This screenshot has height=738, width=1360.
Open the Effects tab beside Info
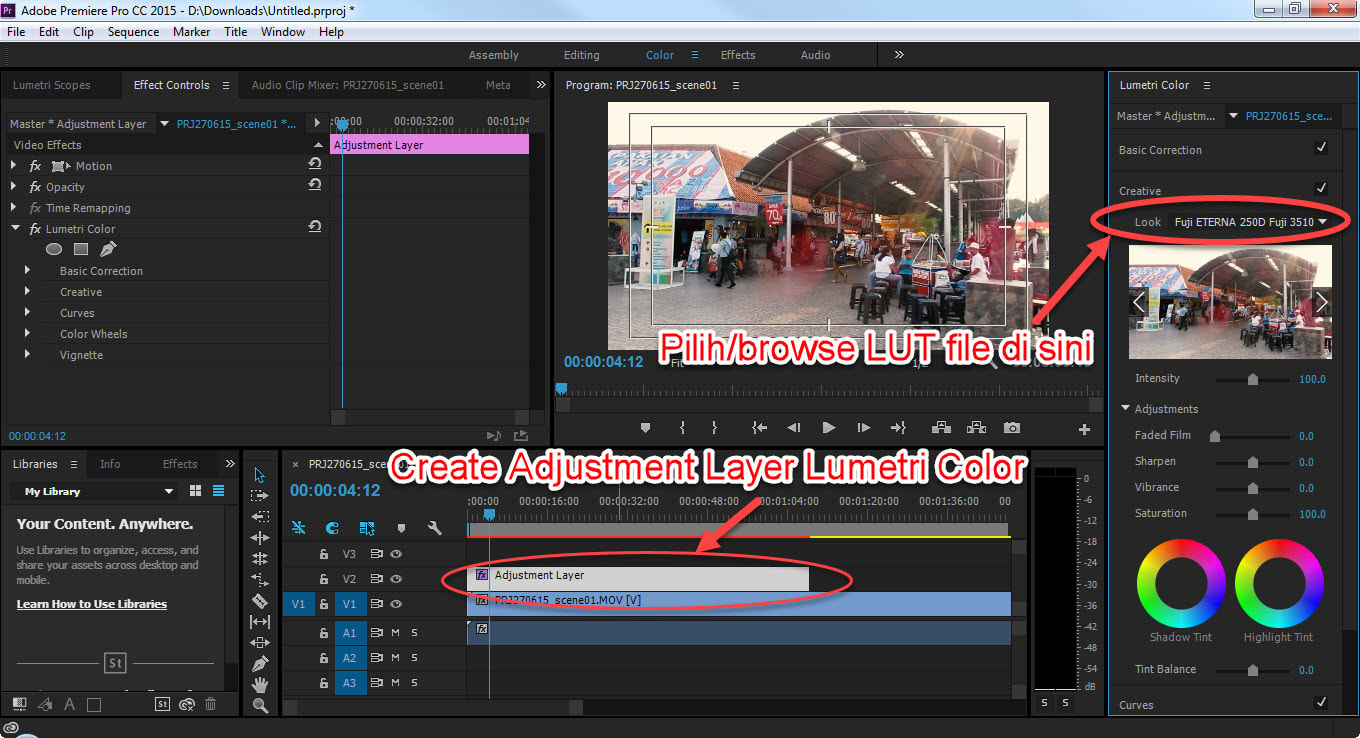coord(180,464)
